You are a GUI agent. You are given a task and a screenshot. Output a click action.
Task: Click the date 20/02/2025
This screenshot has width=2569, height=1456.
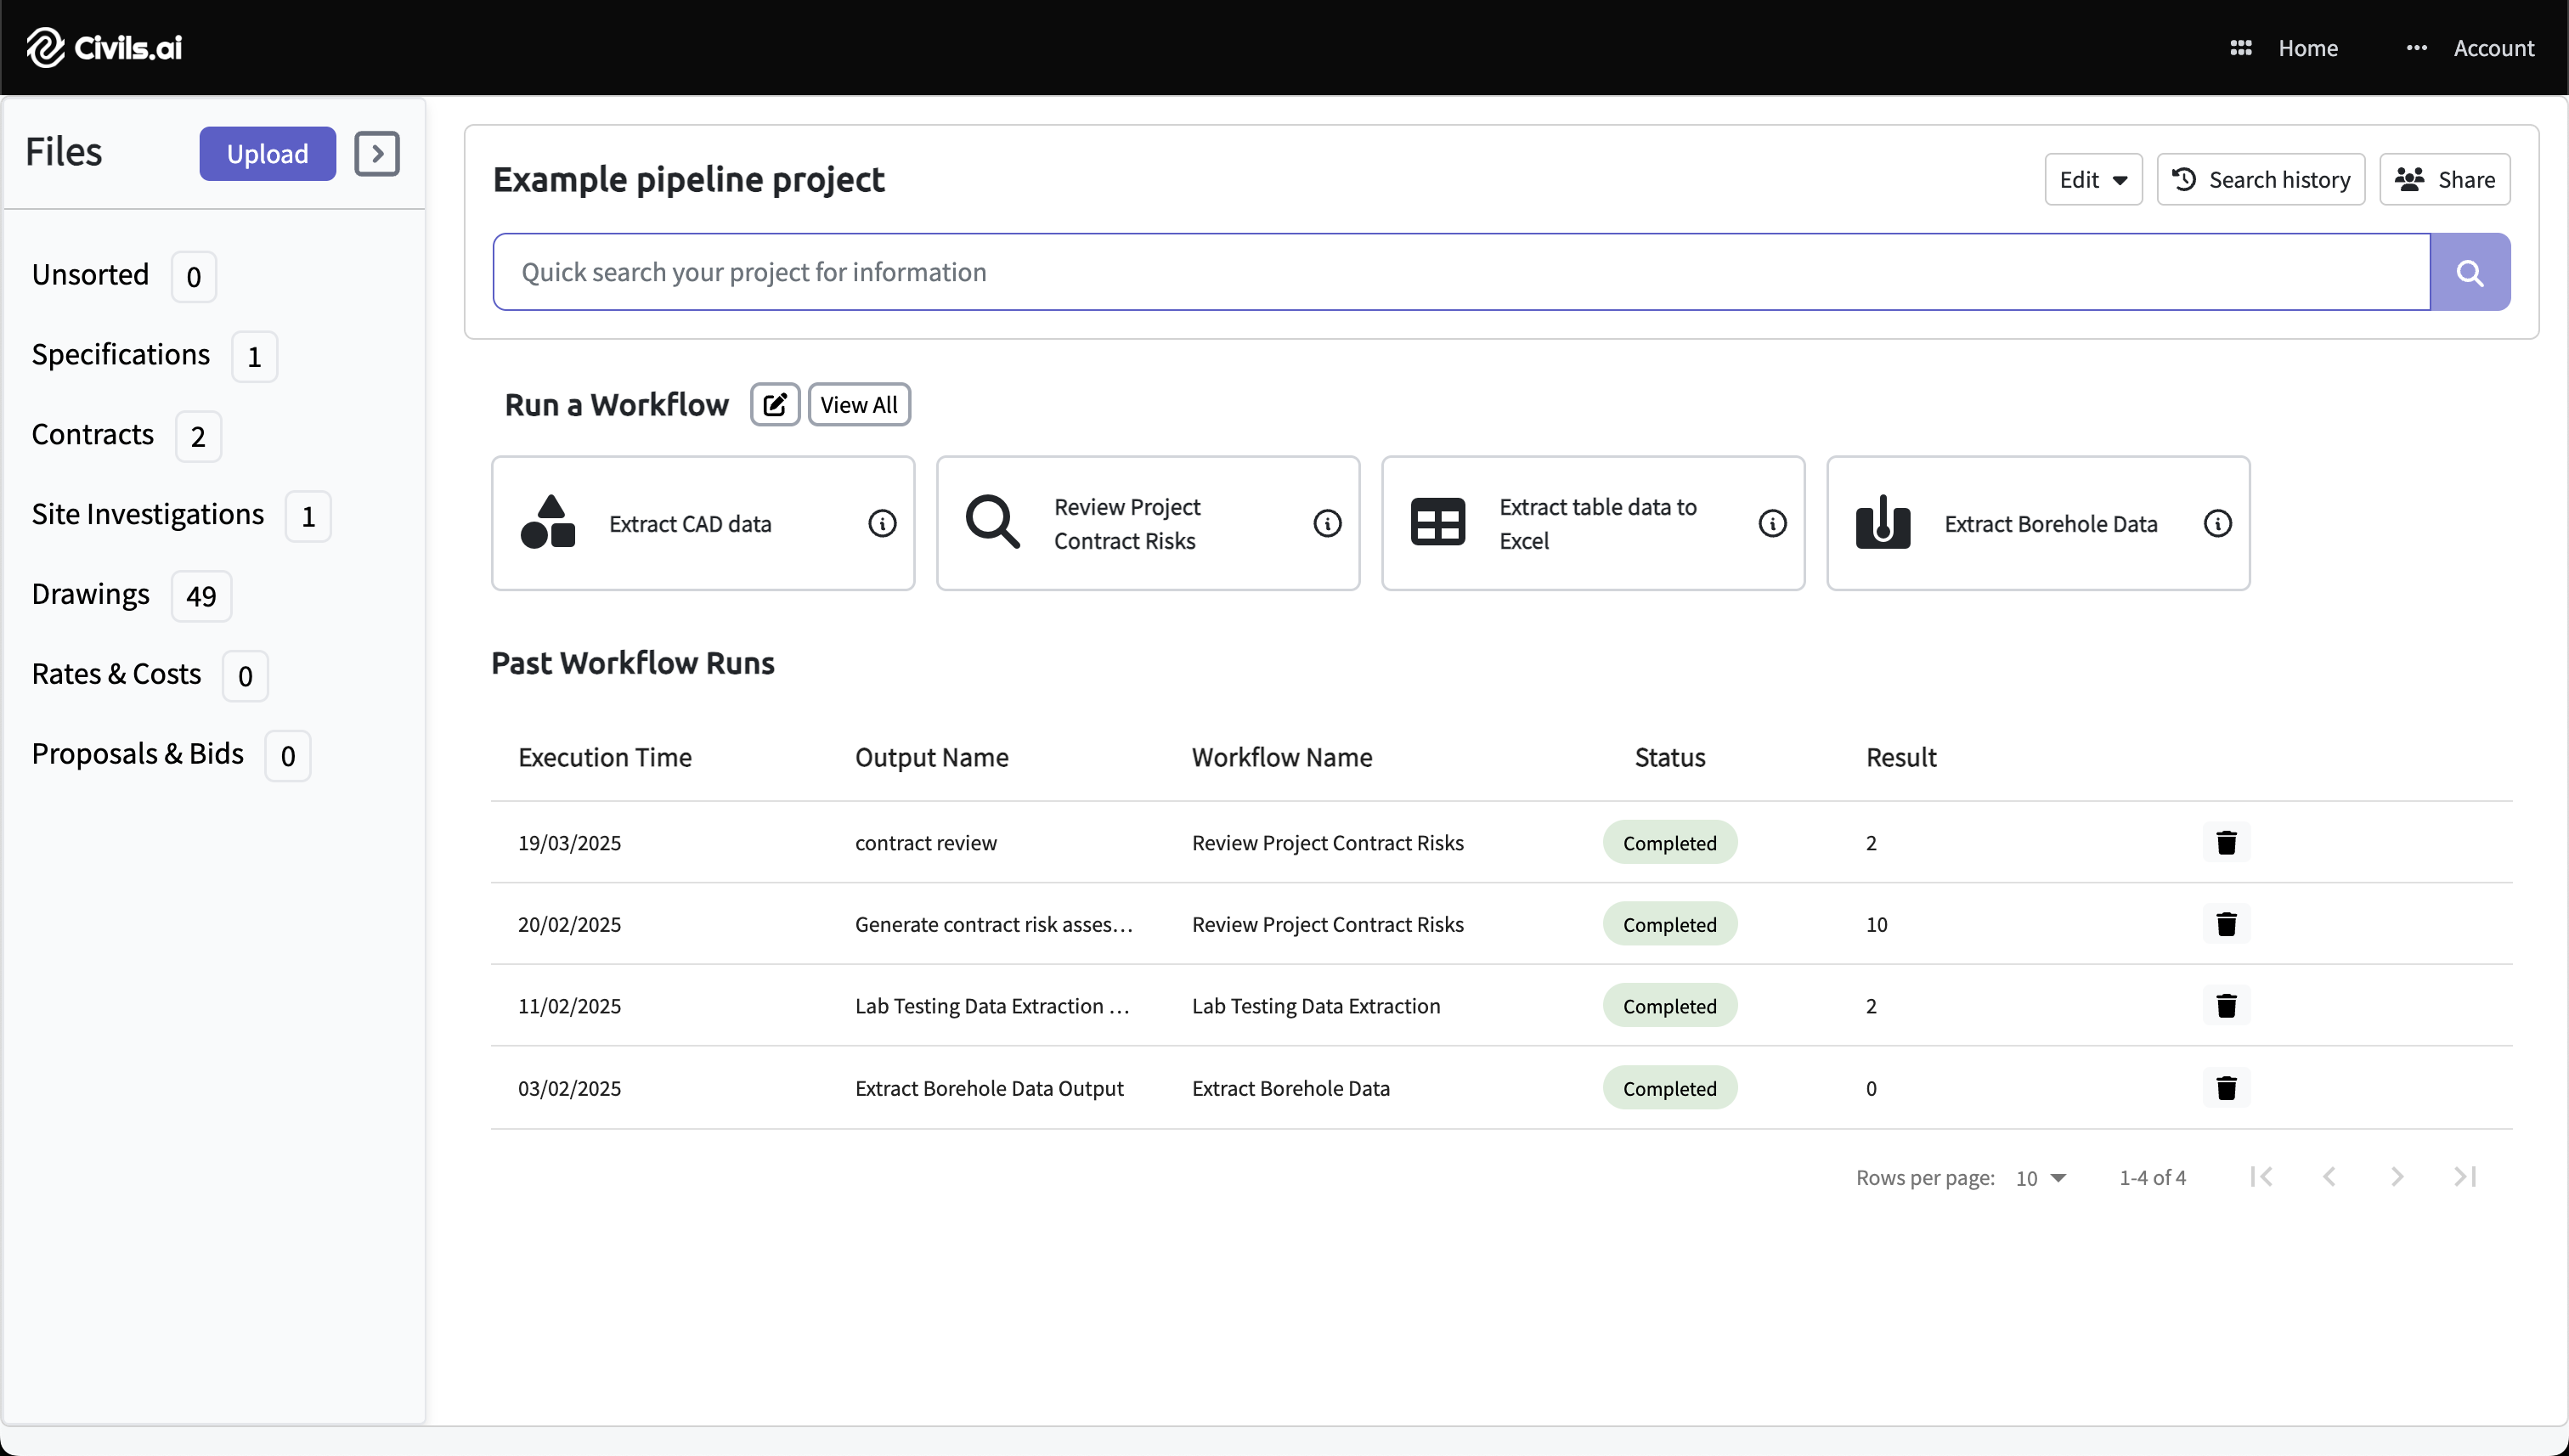tap(569, 924)
